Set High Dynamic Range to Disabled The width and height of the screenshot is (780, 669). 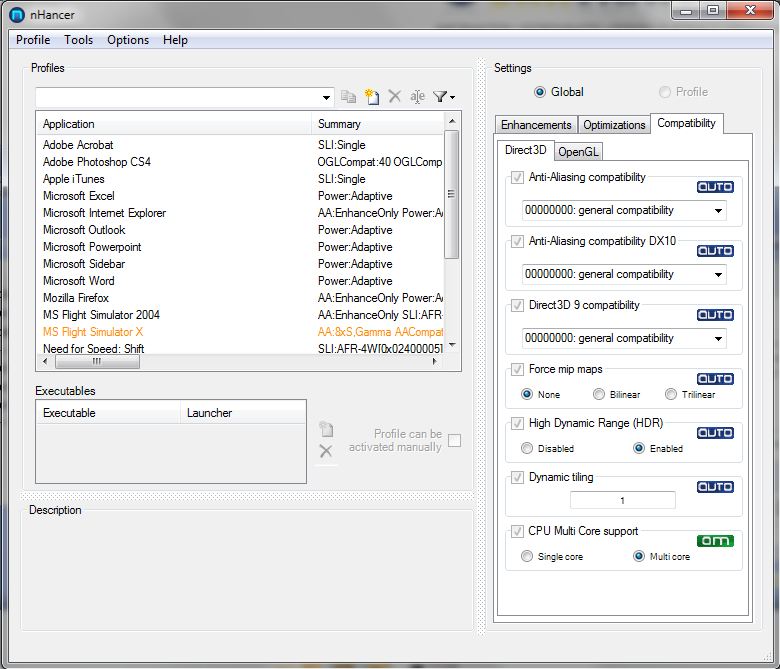(x=527, y=449)
